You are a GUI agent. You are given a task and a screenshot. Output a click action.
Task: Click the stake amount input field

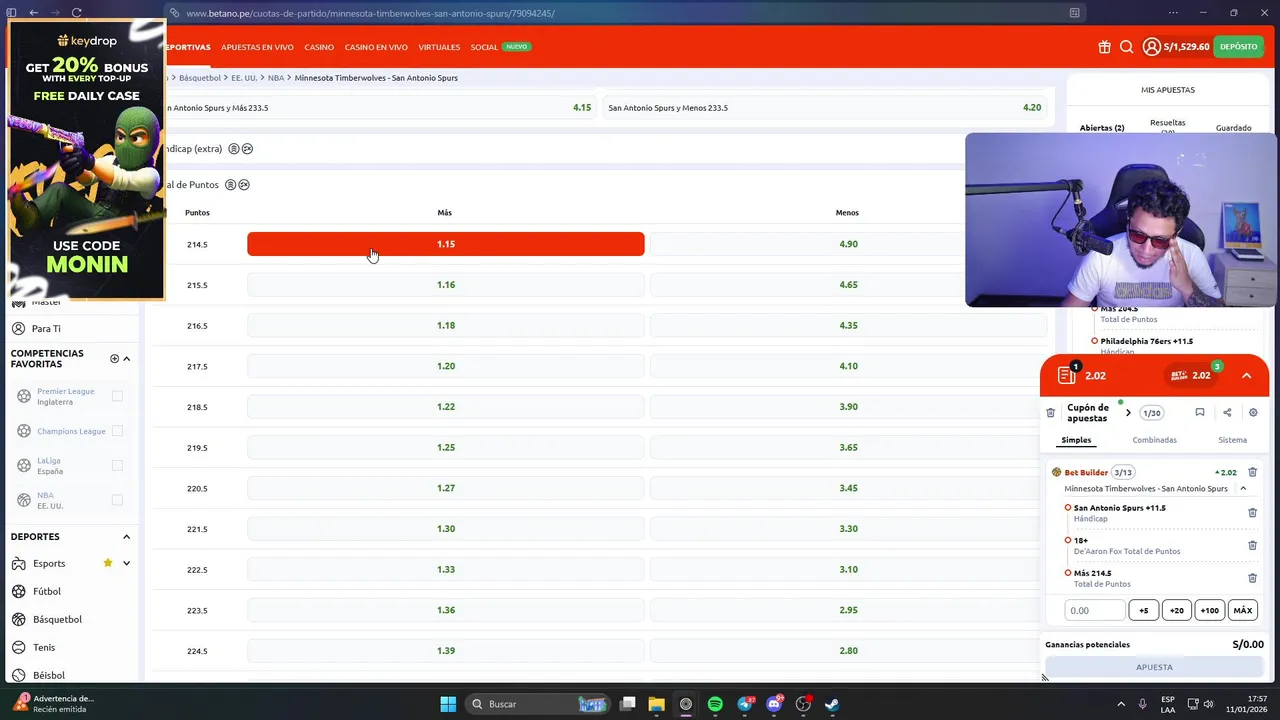coord(1095,610)
